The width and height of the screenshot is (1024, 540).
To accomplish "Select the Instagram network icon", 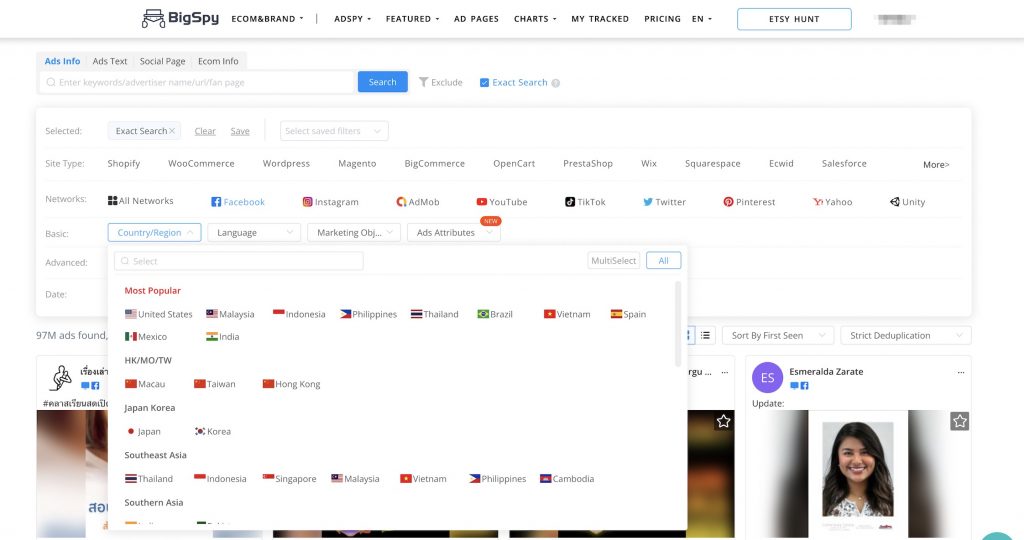I will point(308,202).
